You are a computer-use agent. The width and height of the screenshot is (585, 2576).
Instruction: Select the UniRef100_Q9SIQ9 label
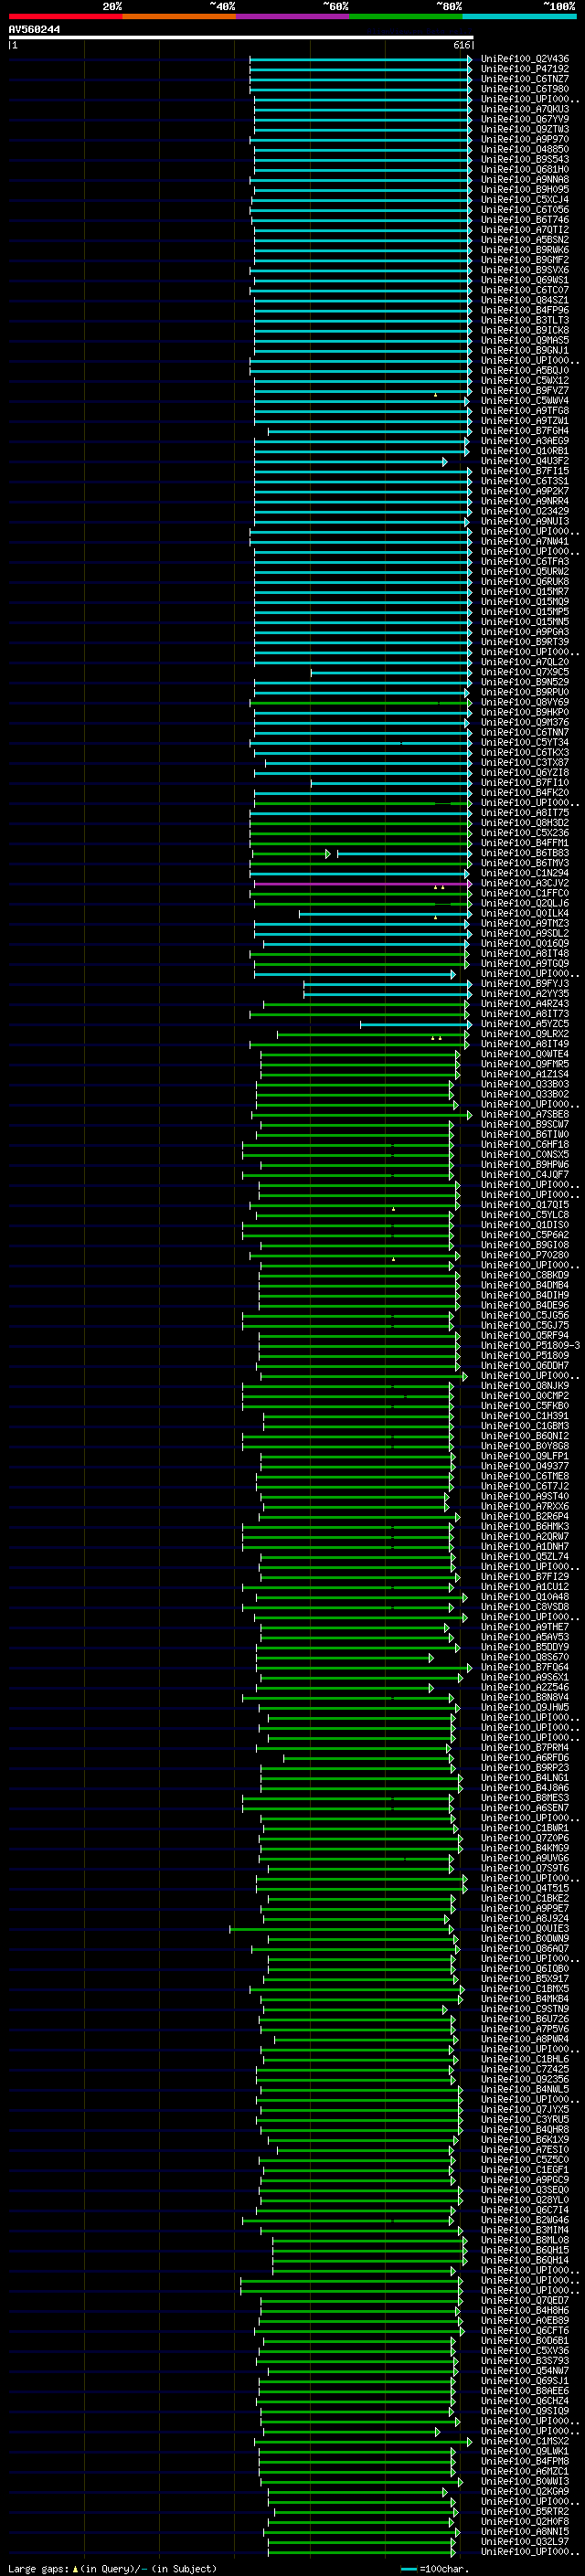pyautogui.click(x=525, y=2410)
